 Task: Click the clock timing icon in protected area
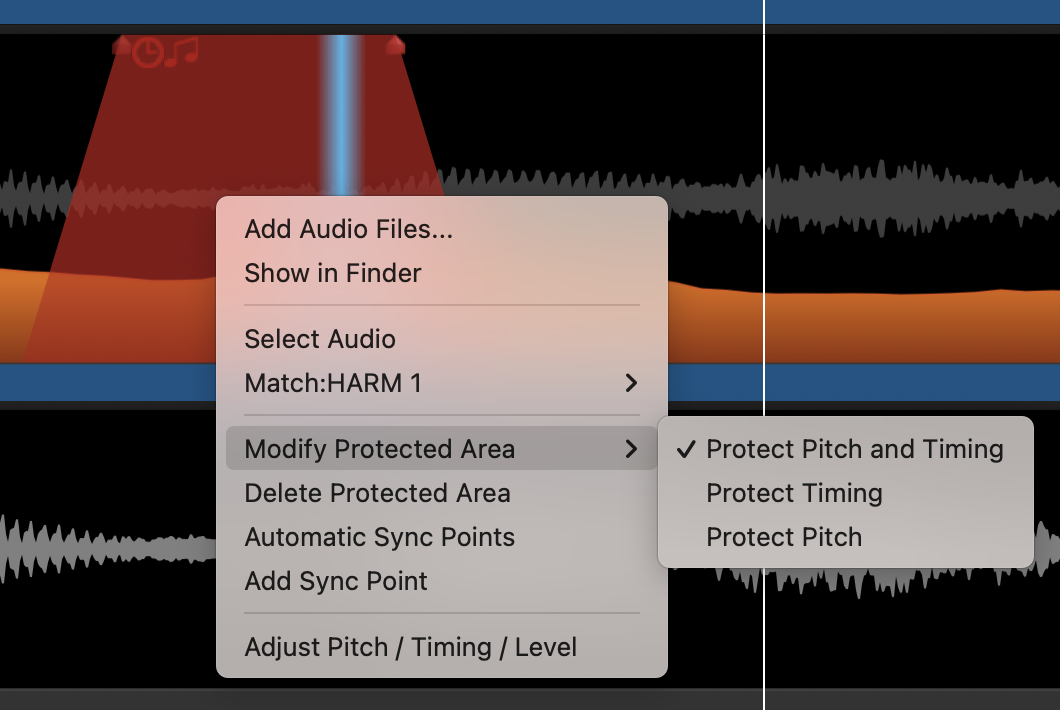(148, 52)
